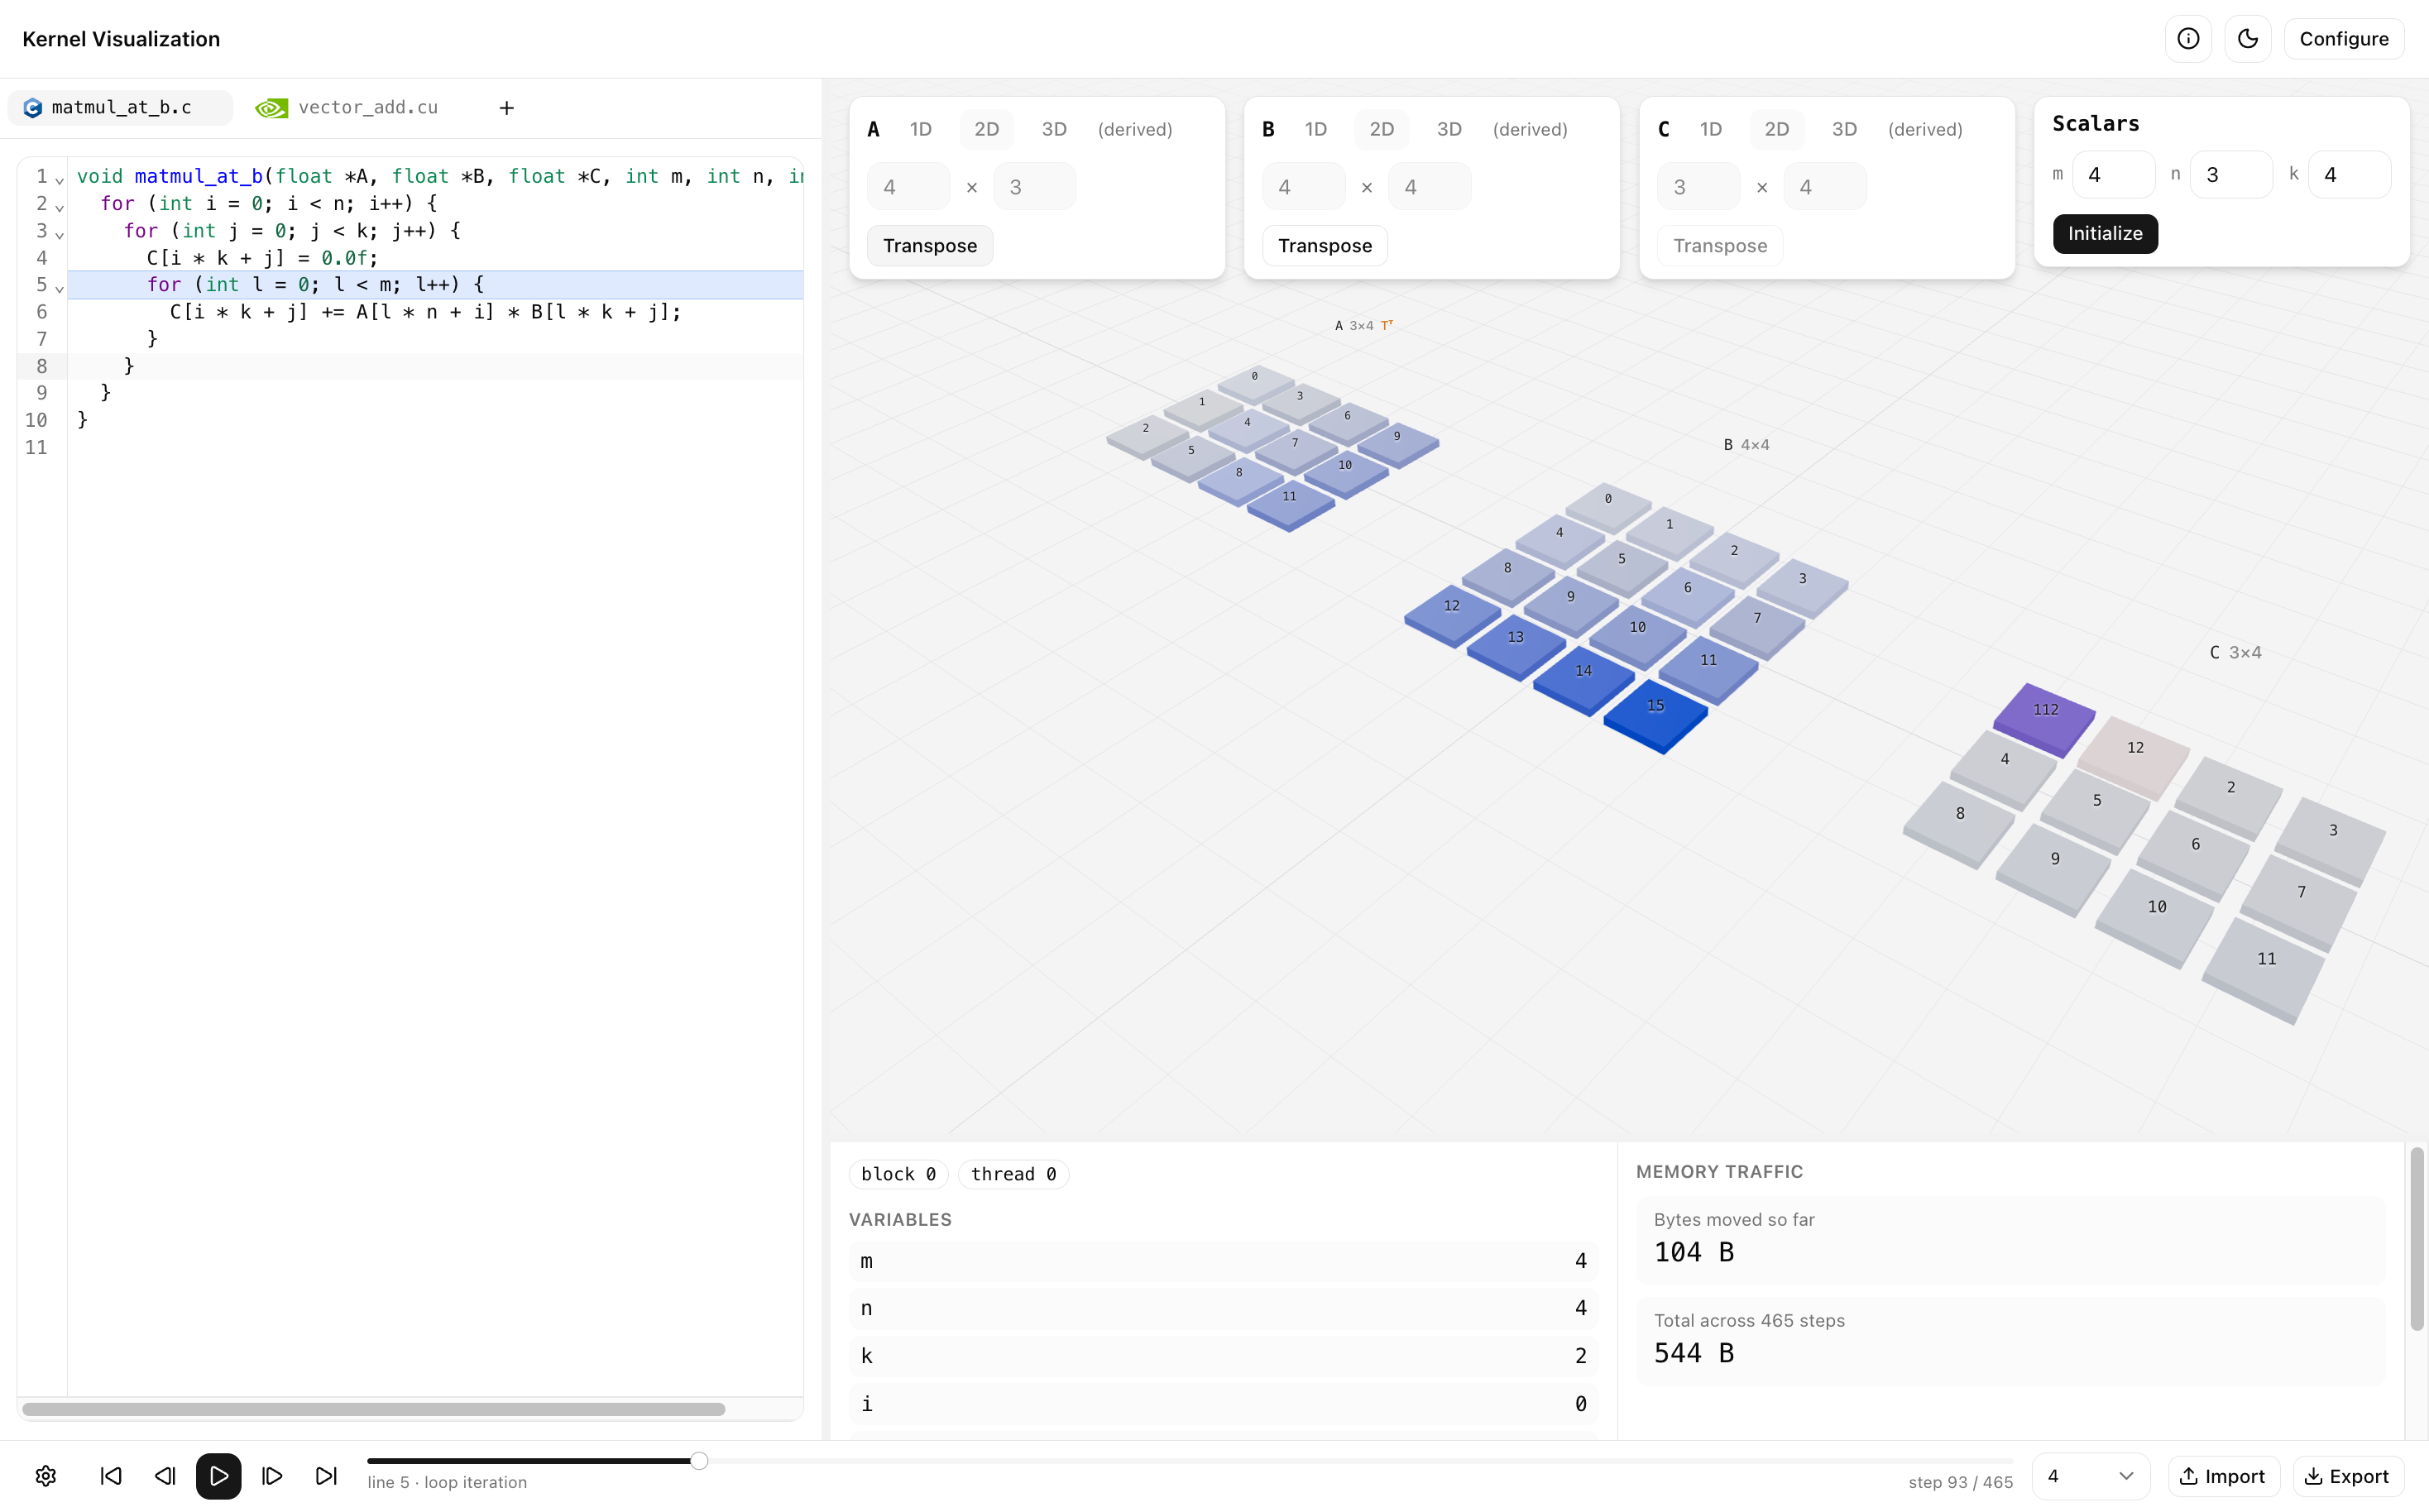Switch to matmul_at_b.c tab
Screen dimensions: 2429x1512
(x=120, y=107)
